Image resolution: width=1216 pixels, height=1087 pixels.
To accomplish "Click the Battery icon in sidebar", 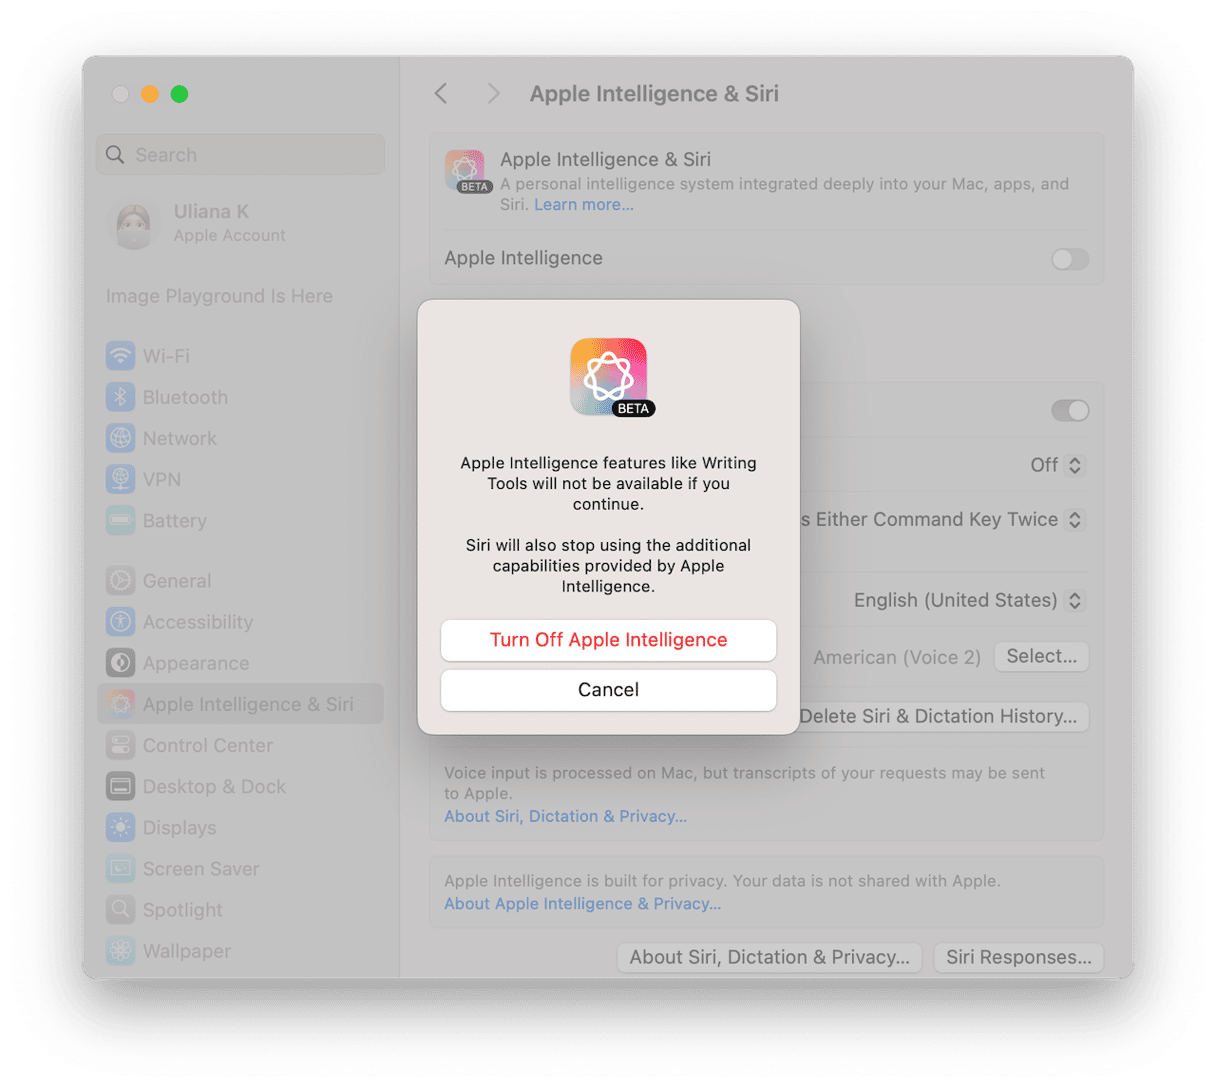I will 121,520.
